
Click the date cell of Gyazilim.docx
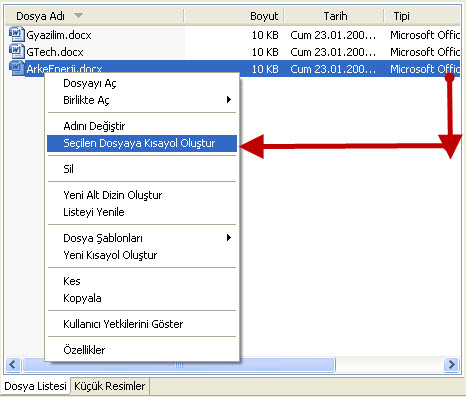333,35
